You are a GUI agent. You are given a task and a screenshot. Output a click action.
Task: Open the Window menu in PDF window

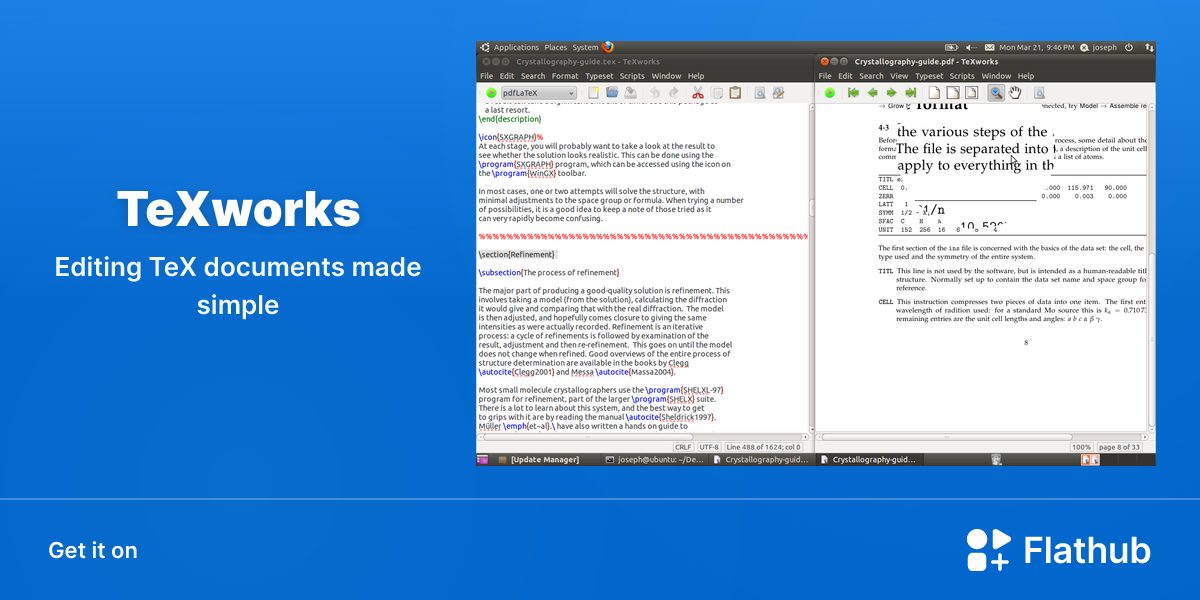[996, 76]
